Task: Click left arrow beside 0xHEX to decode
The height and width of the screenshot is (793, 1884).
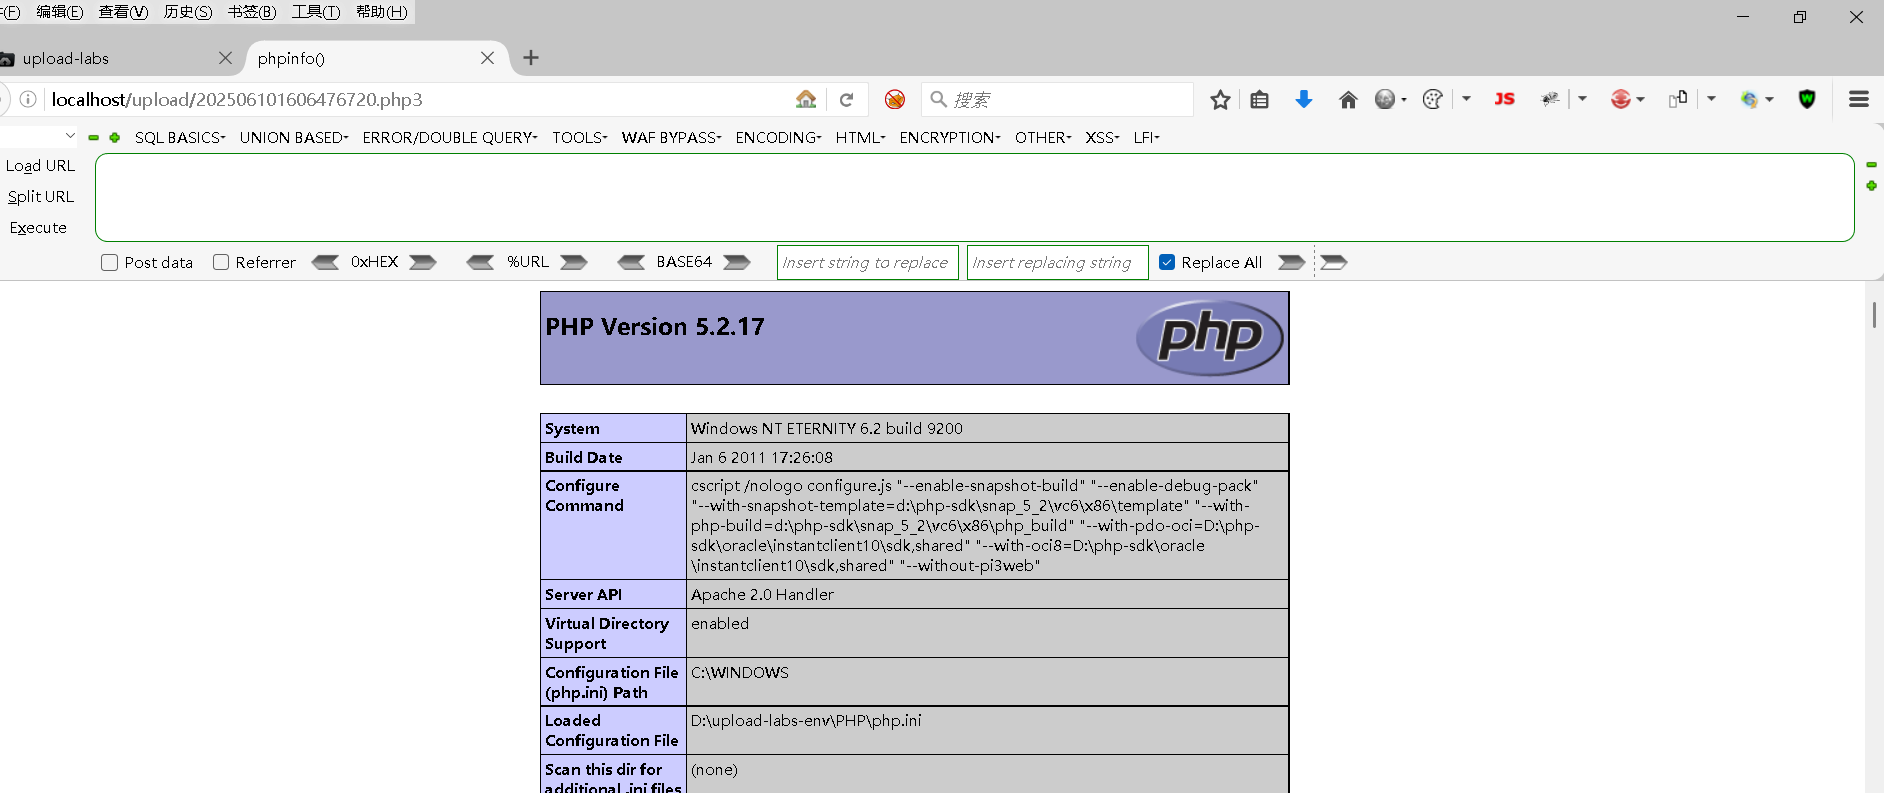Action: point(325,262)
